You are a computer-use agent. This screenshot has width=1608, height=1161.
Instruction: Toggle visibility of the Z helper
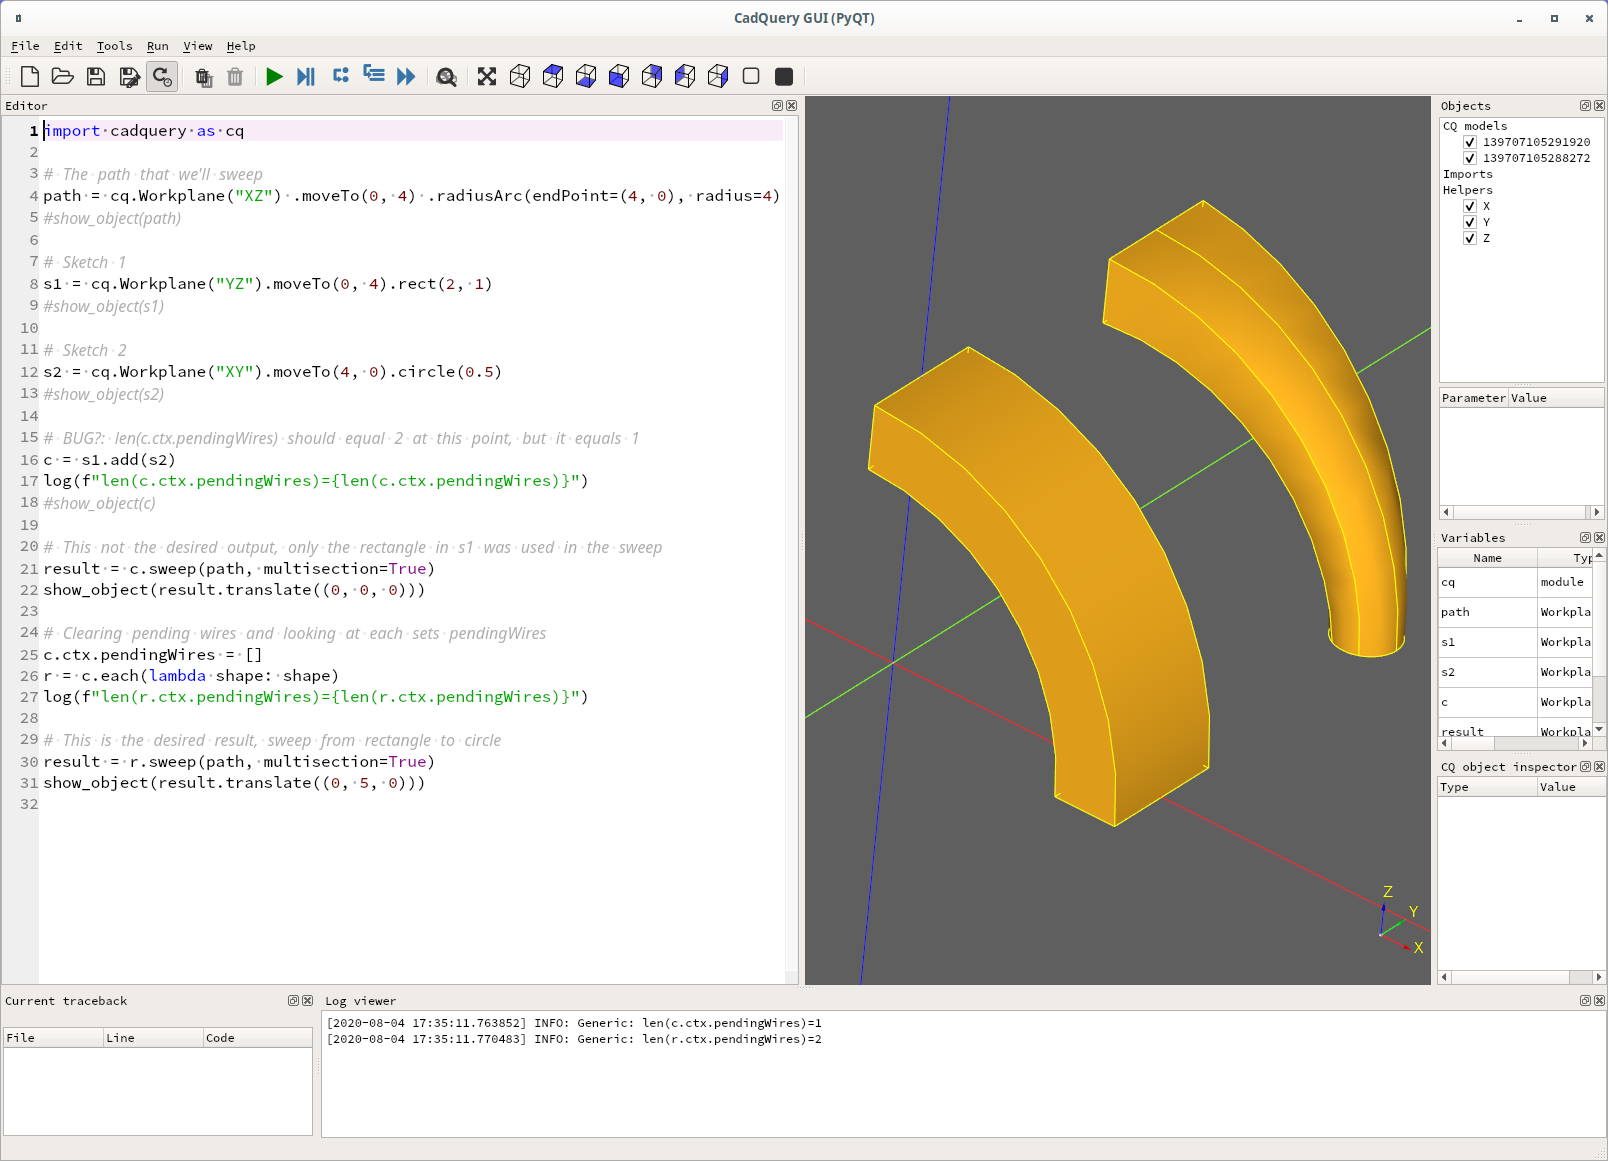pyautogui.click(x=1469, y=239)
